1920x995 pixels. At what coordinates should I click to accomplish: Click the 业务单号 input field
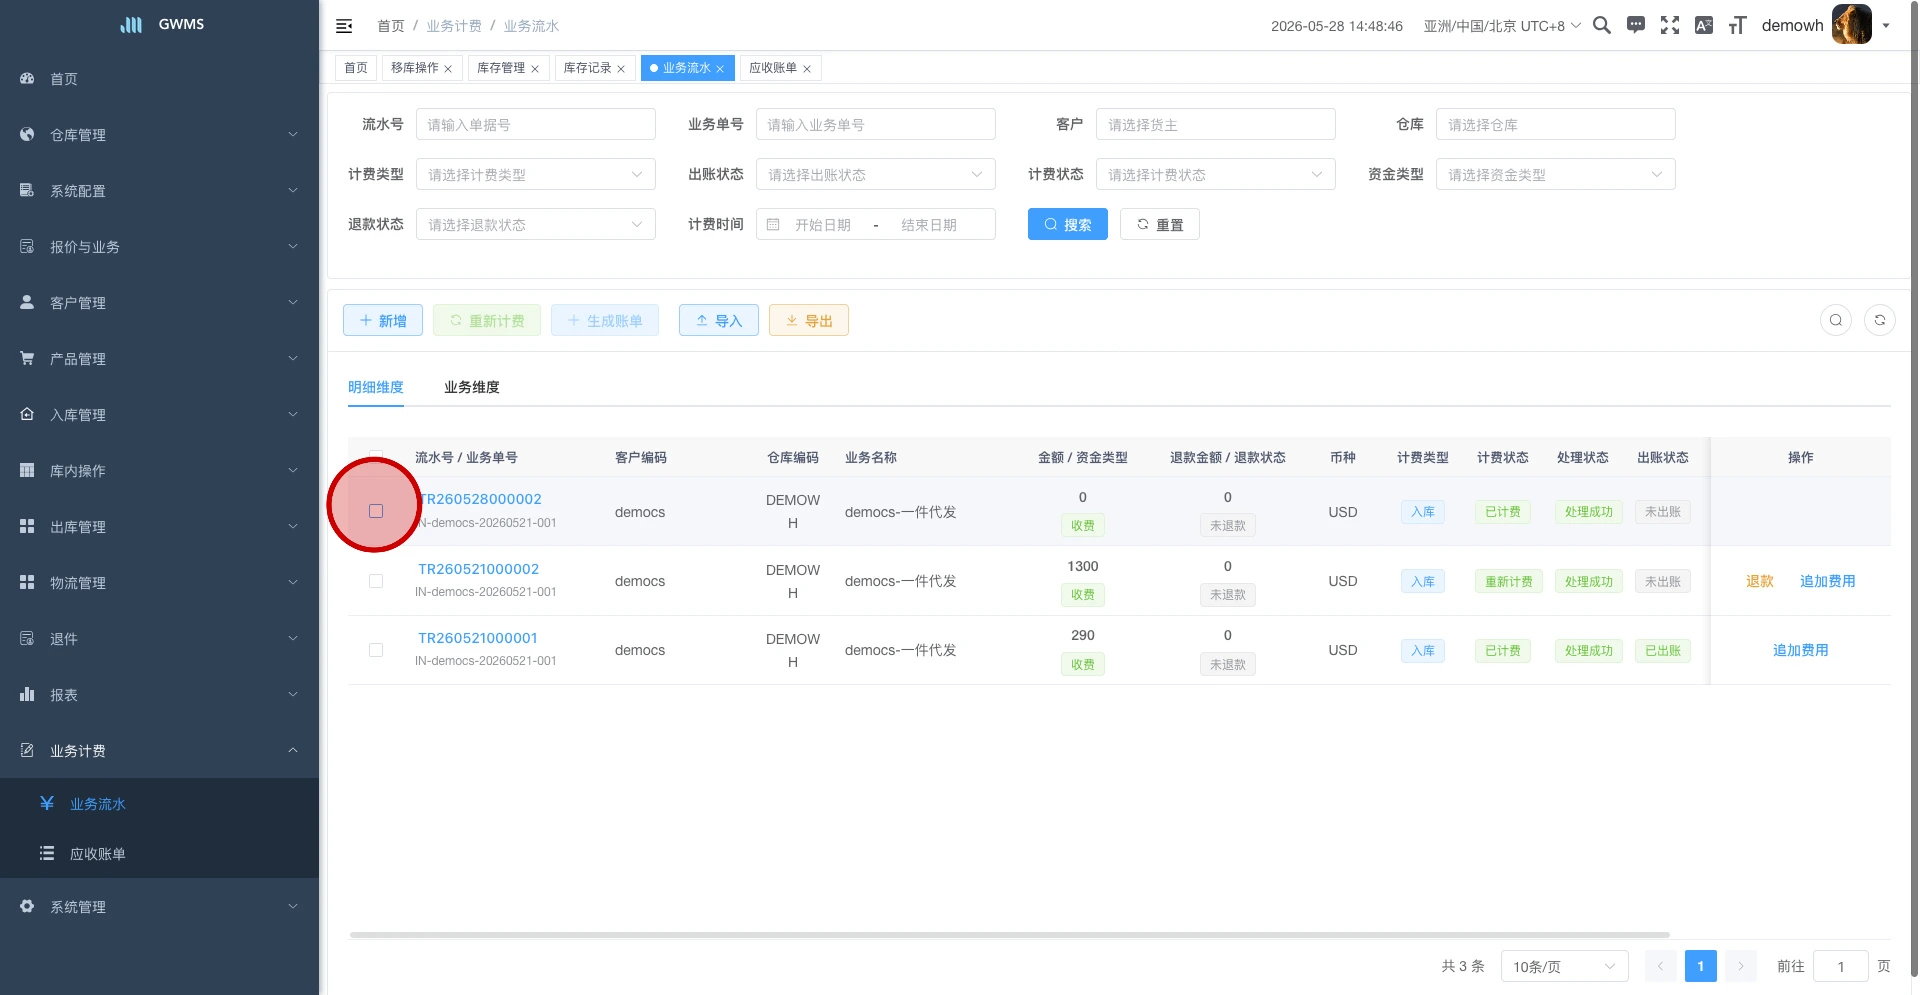tap(876, 125)
